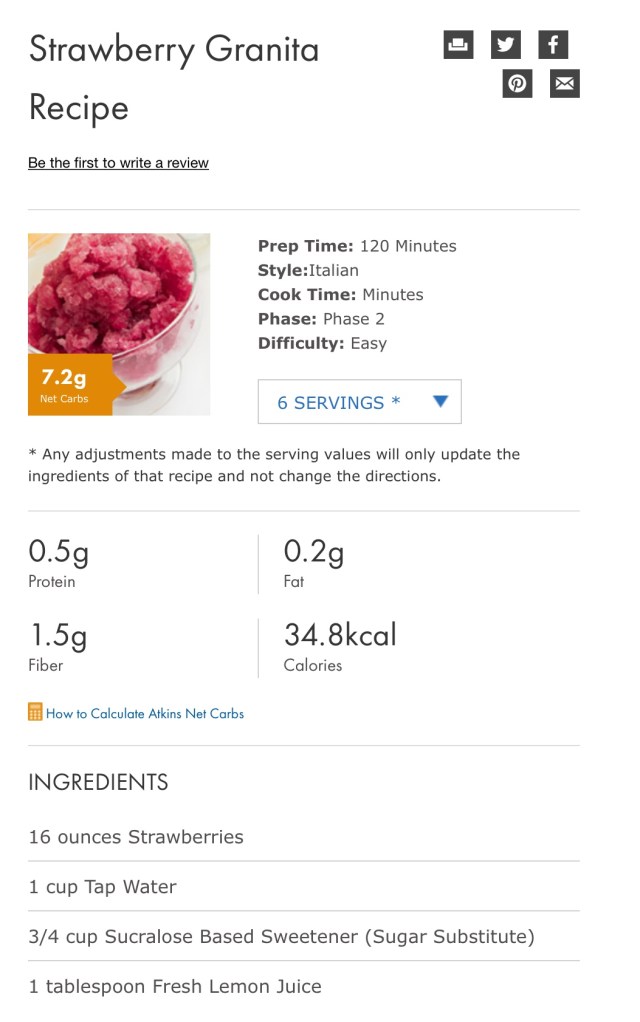Pin the recipe to Pinterest

click(517, 84)
